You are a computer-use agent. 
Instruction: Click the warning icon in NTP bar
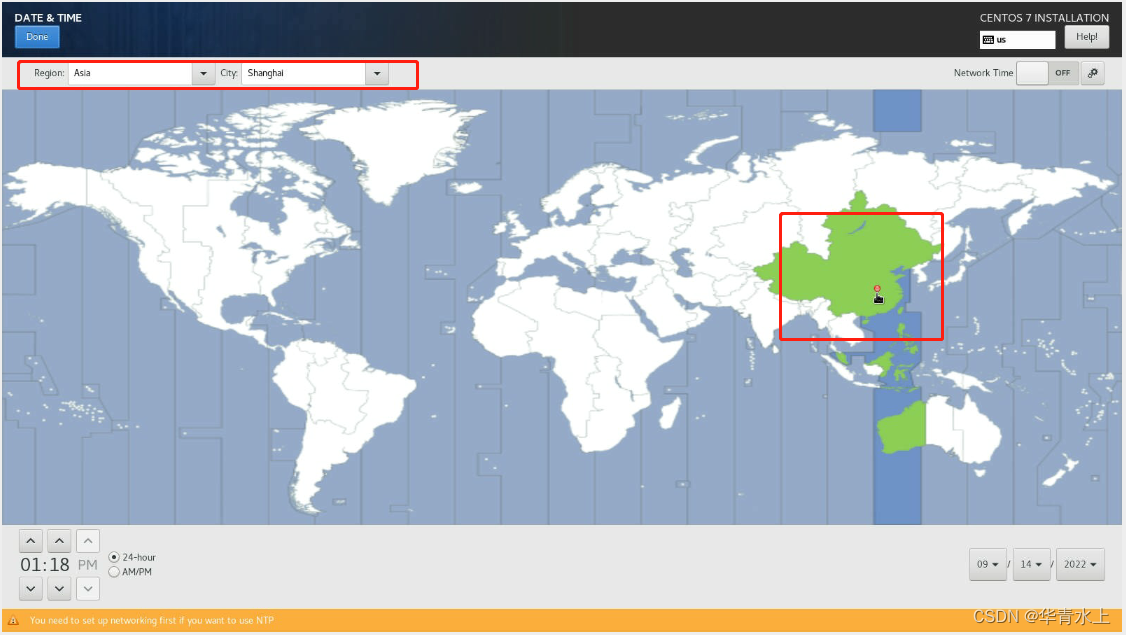click(x=13, y=621)
